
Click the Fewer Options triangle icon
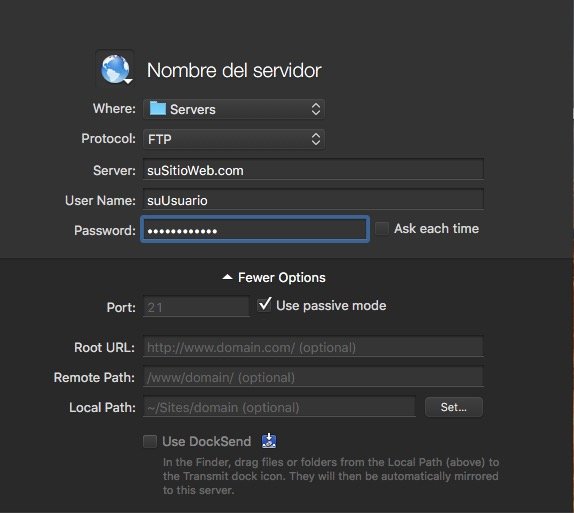coord(227,277)
